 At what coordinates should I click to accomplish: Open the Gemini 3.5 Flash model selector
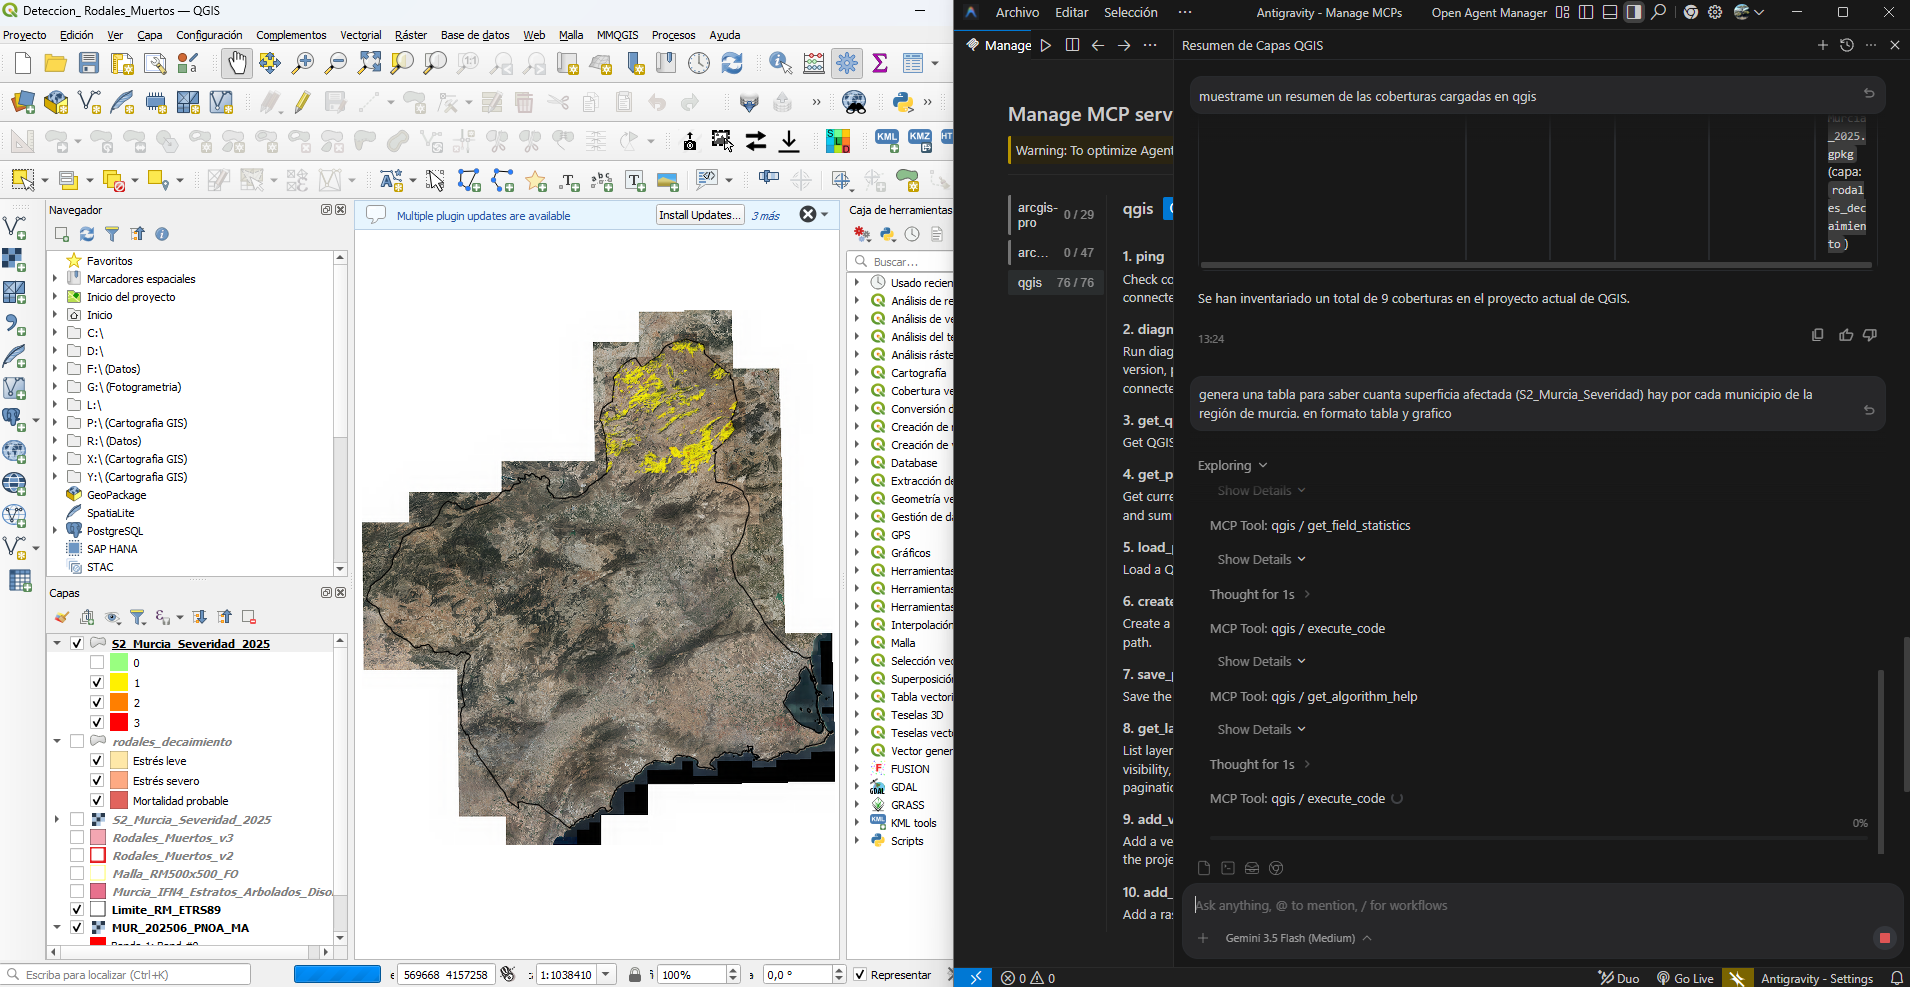pyautogui.click(x=1298, y=938)
